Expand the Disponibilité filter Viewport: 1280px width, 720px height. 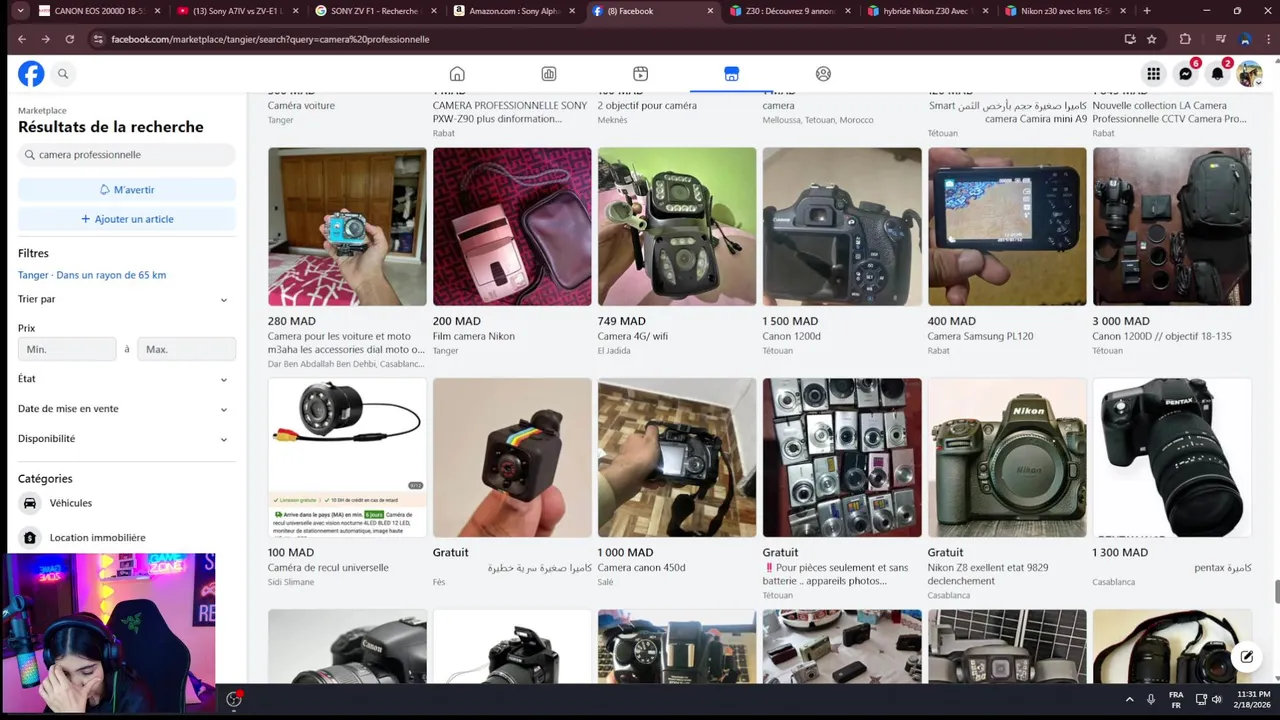click(124, 439)
